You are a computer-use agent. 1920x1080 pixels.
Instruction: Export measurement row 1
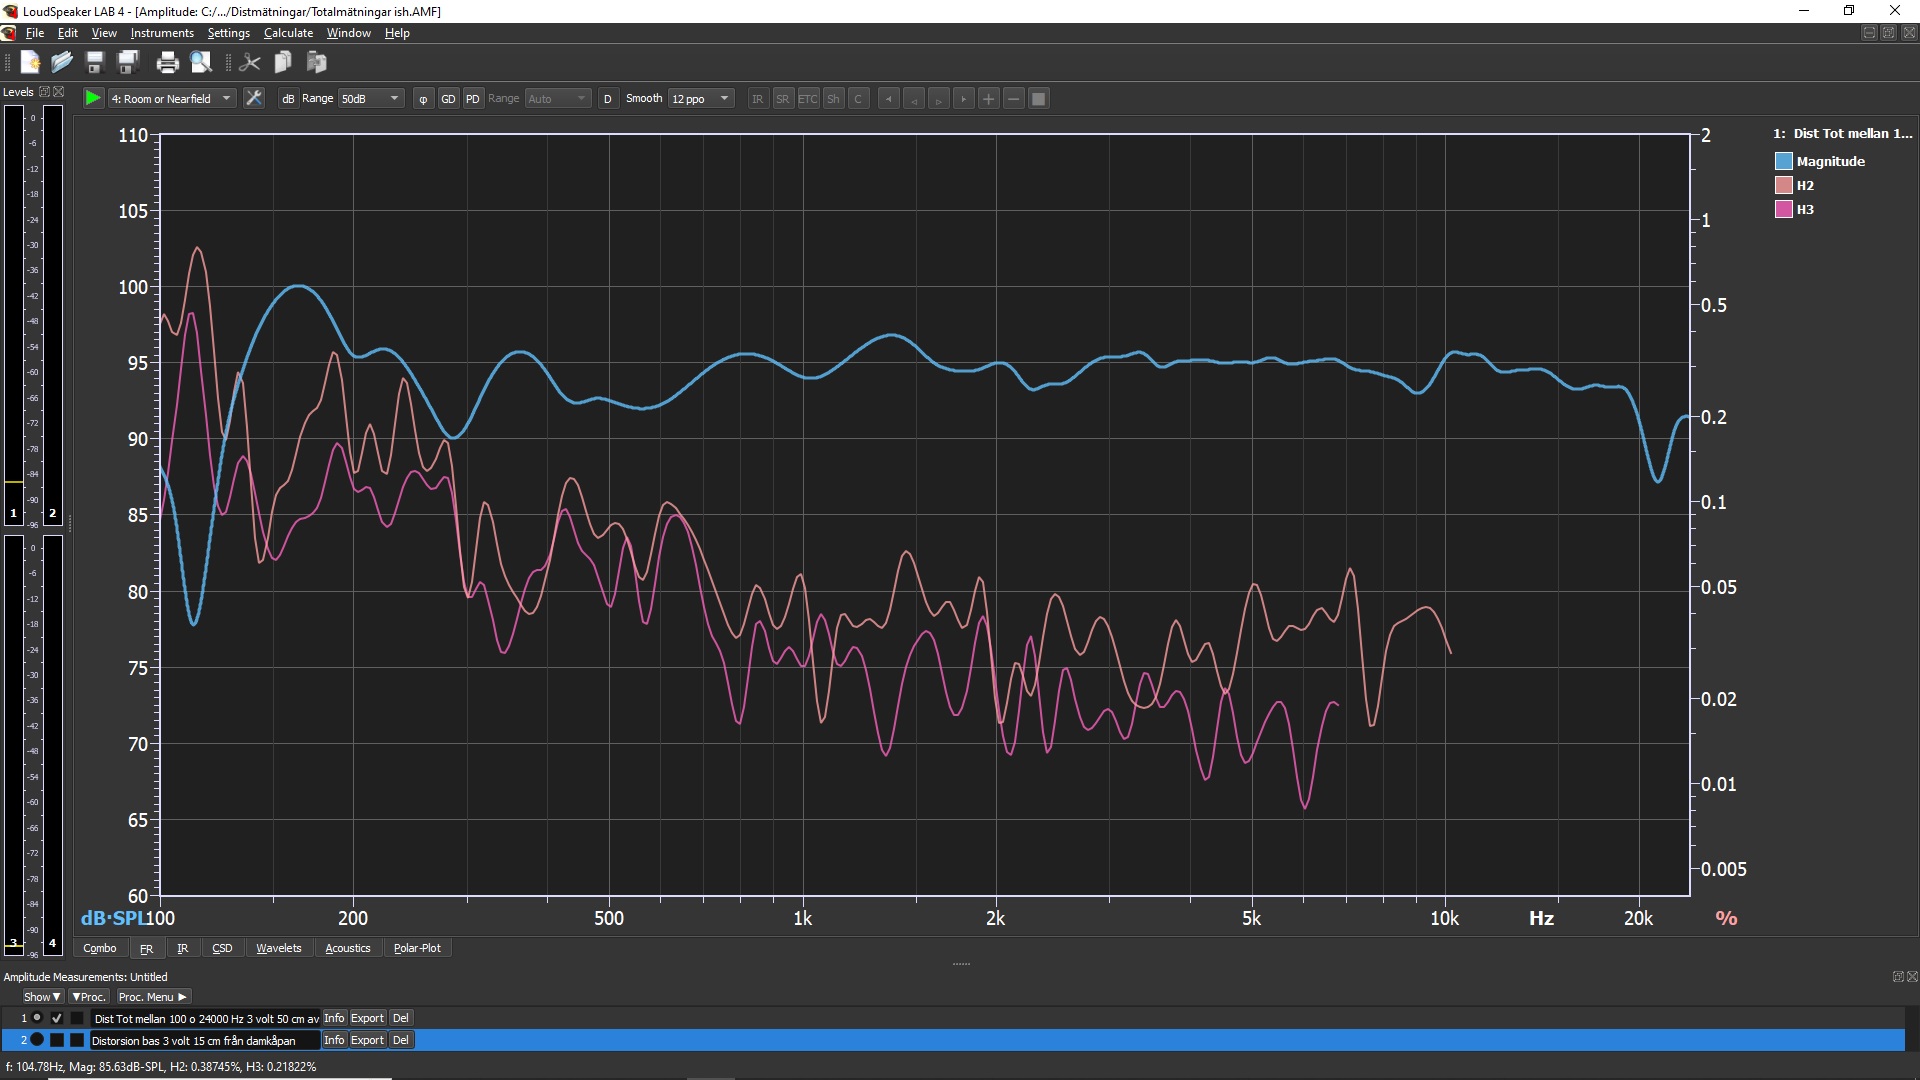tap(367, 1018)
